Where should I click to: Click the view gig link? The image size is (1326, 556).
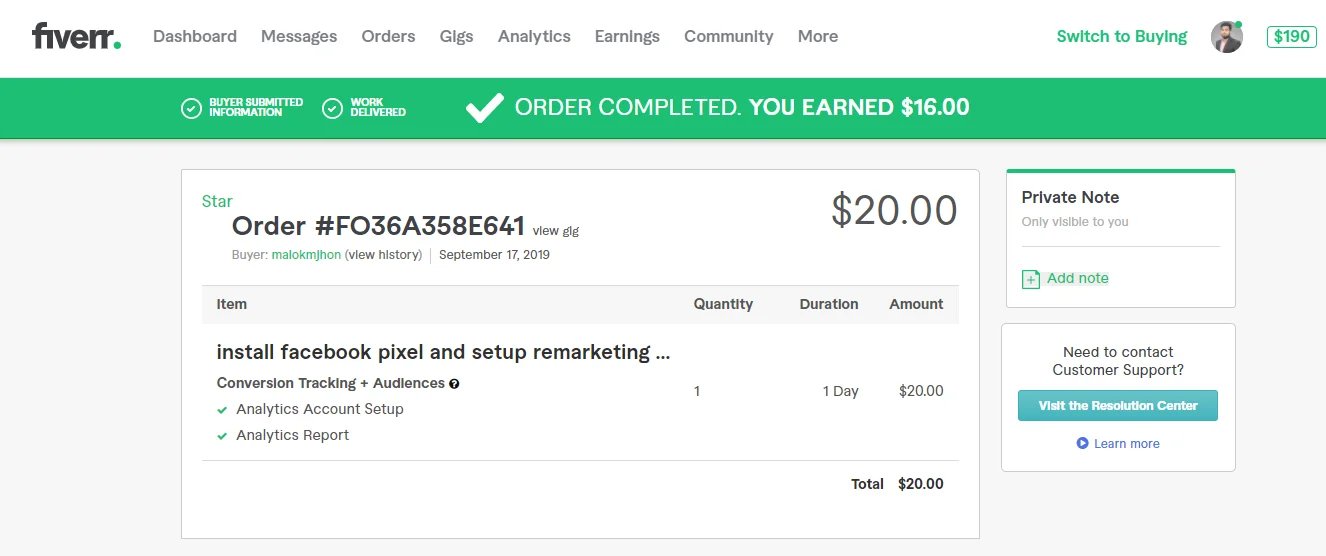555,231
